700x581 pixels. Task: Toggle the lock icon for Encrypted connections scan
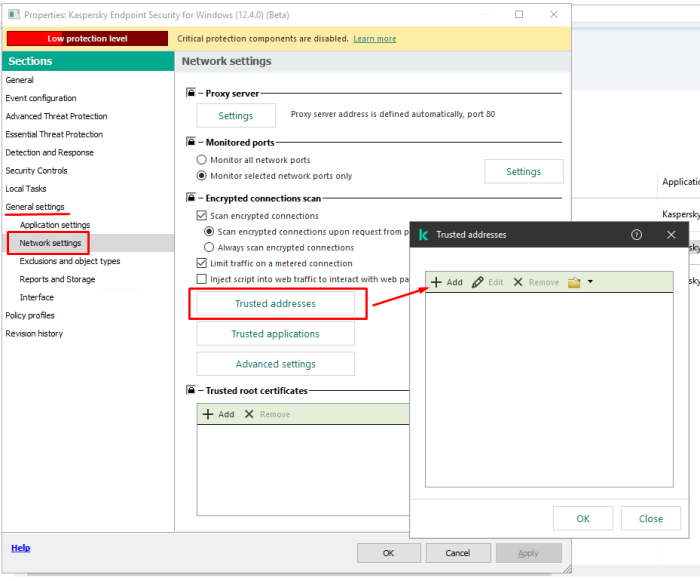point(191,198)
